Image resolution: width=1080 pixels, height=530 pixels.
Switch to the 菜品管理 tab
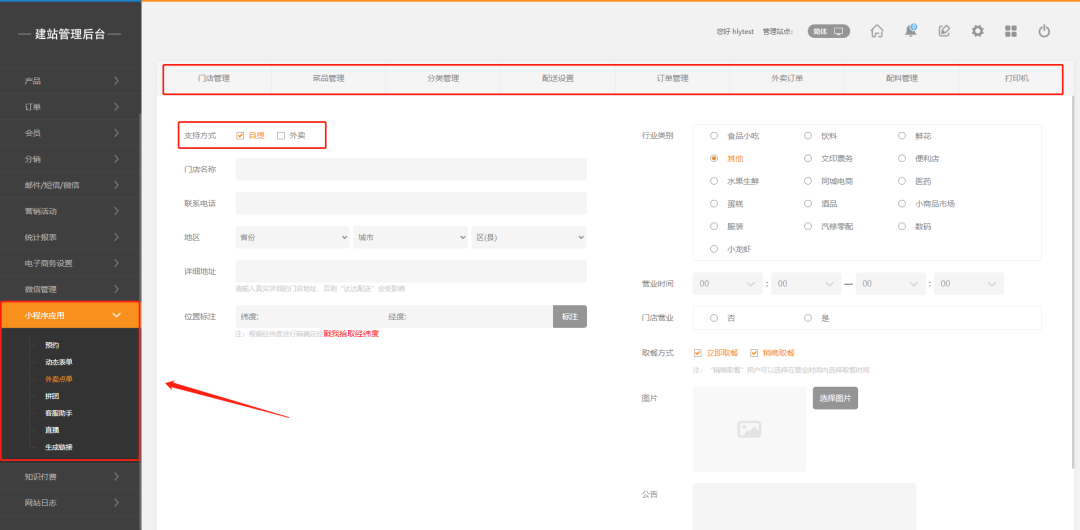click(x=328, y=78)
